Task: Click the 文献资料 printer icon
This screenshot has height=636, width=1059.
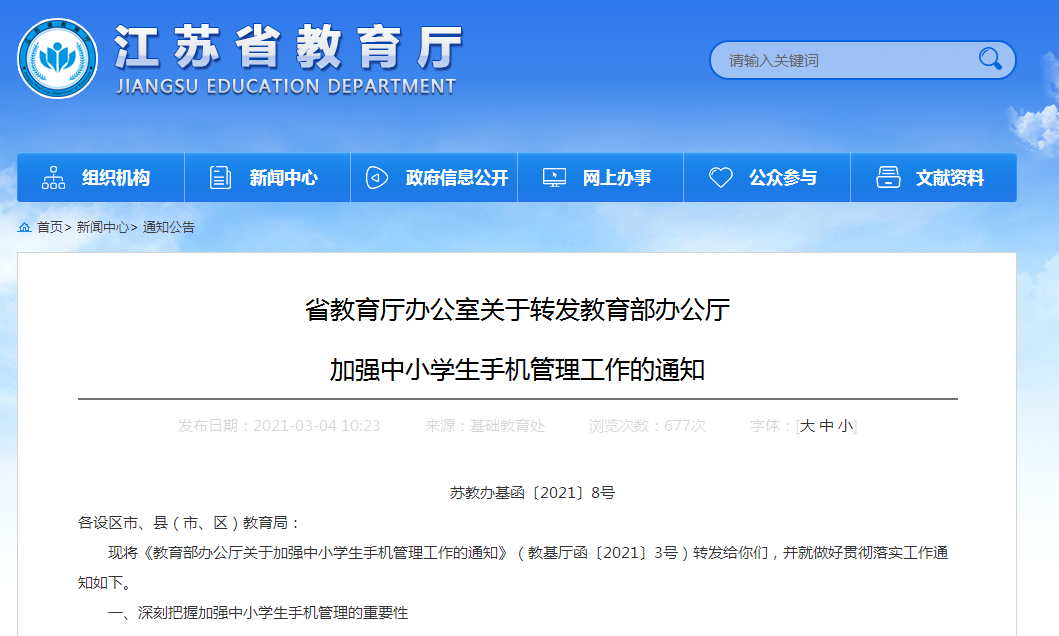Action: click(x=888, y=178)
